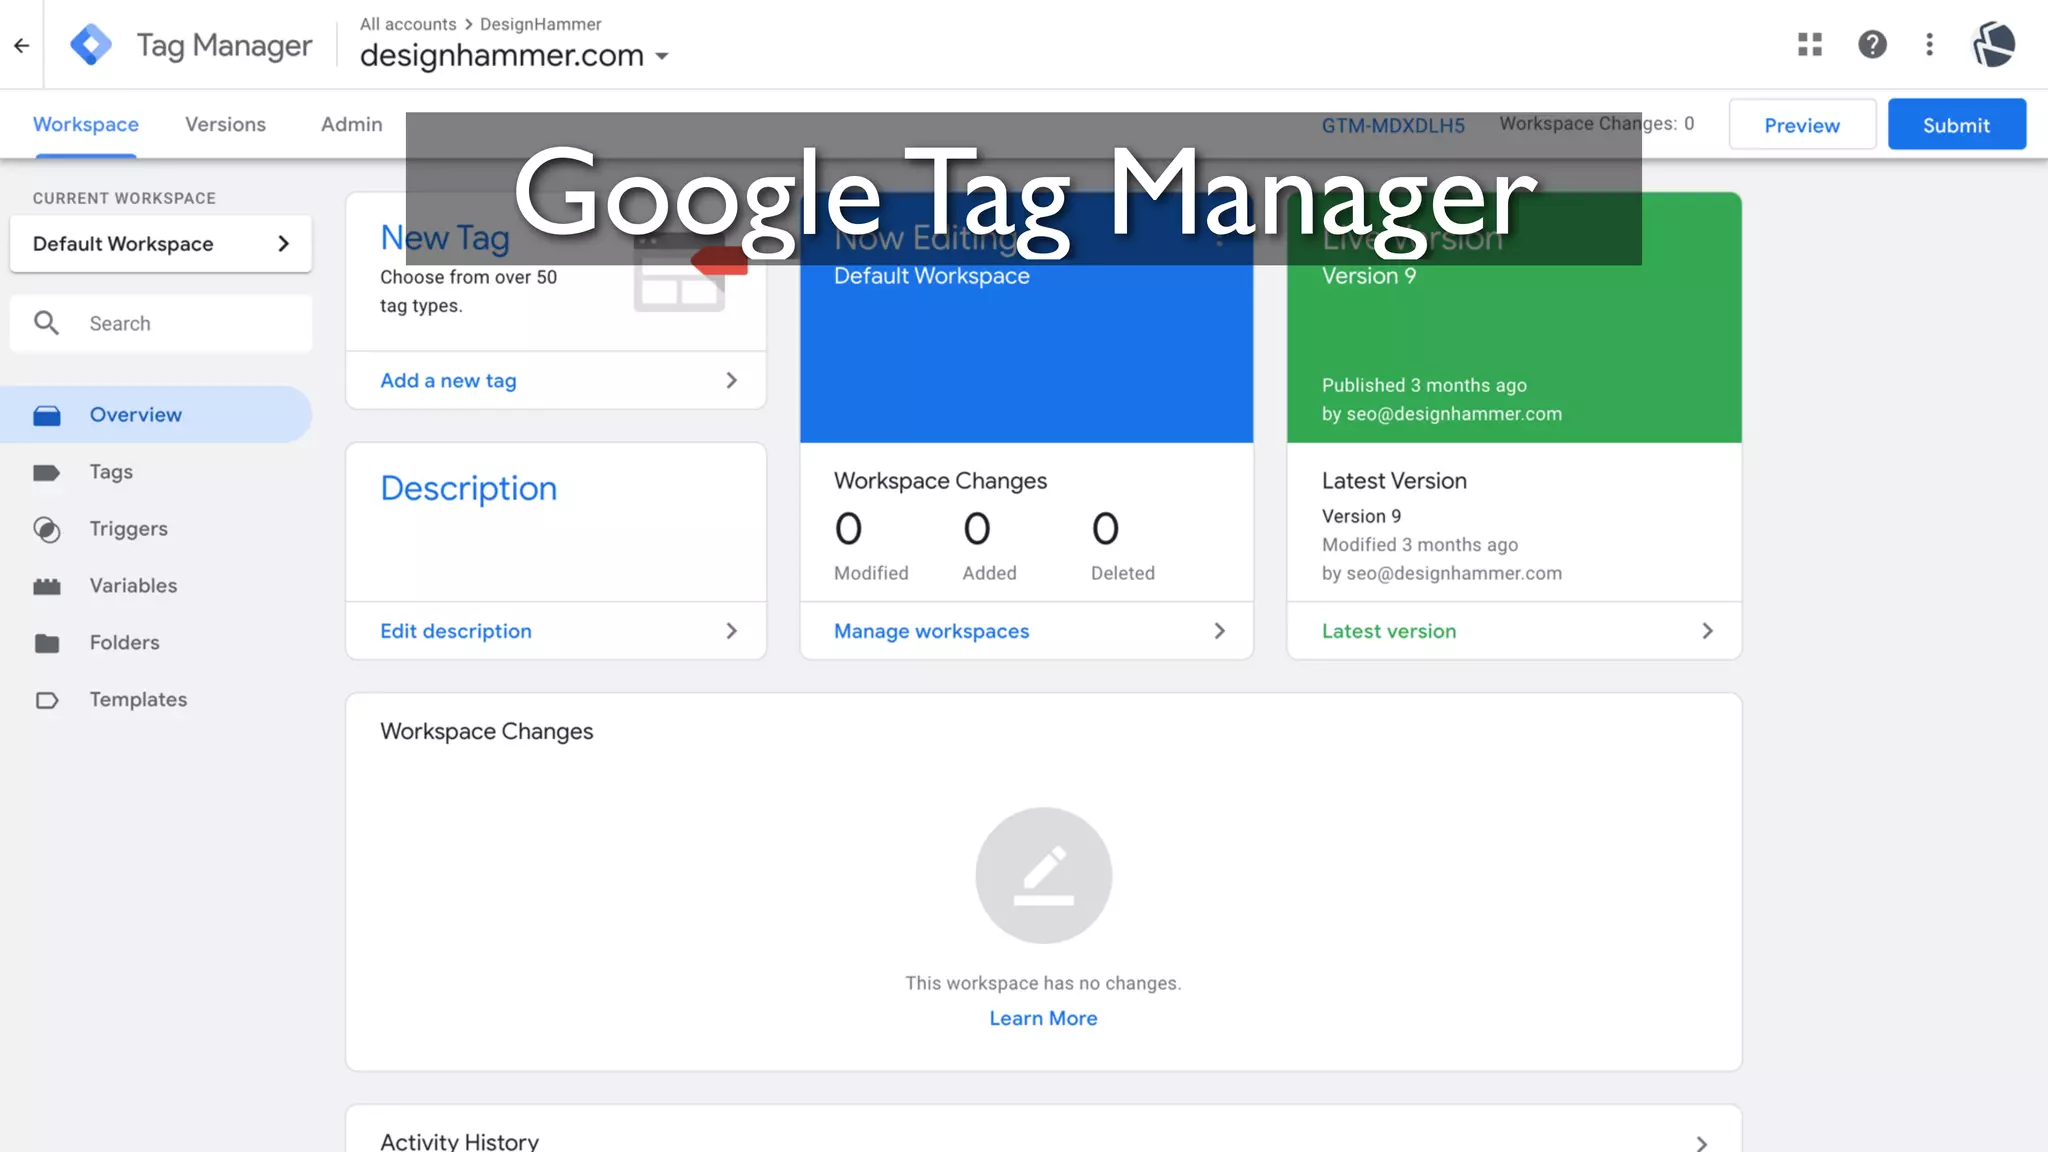This screenshot has width=2048, height=1152.
Task: Click into the Search input field
Action: 161,323
